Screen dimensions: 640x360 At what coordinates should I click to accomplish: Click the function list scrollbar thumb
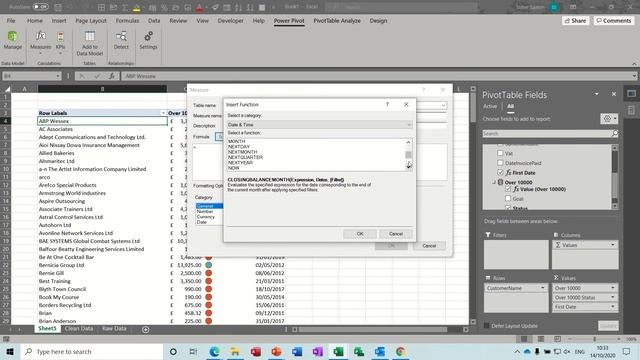(408, 155)
